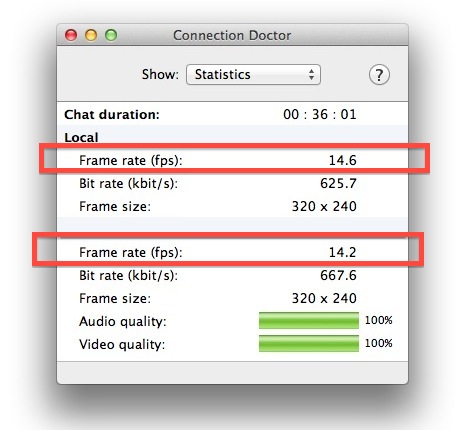Click the Audio quality green bar
Screen dimensions: 465x430
(309, 321)
